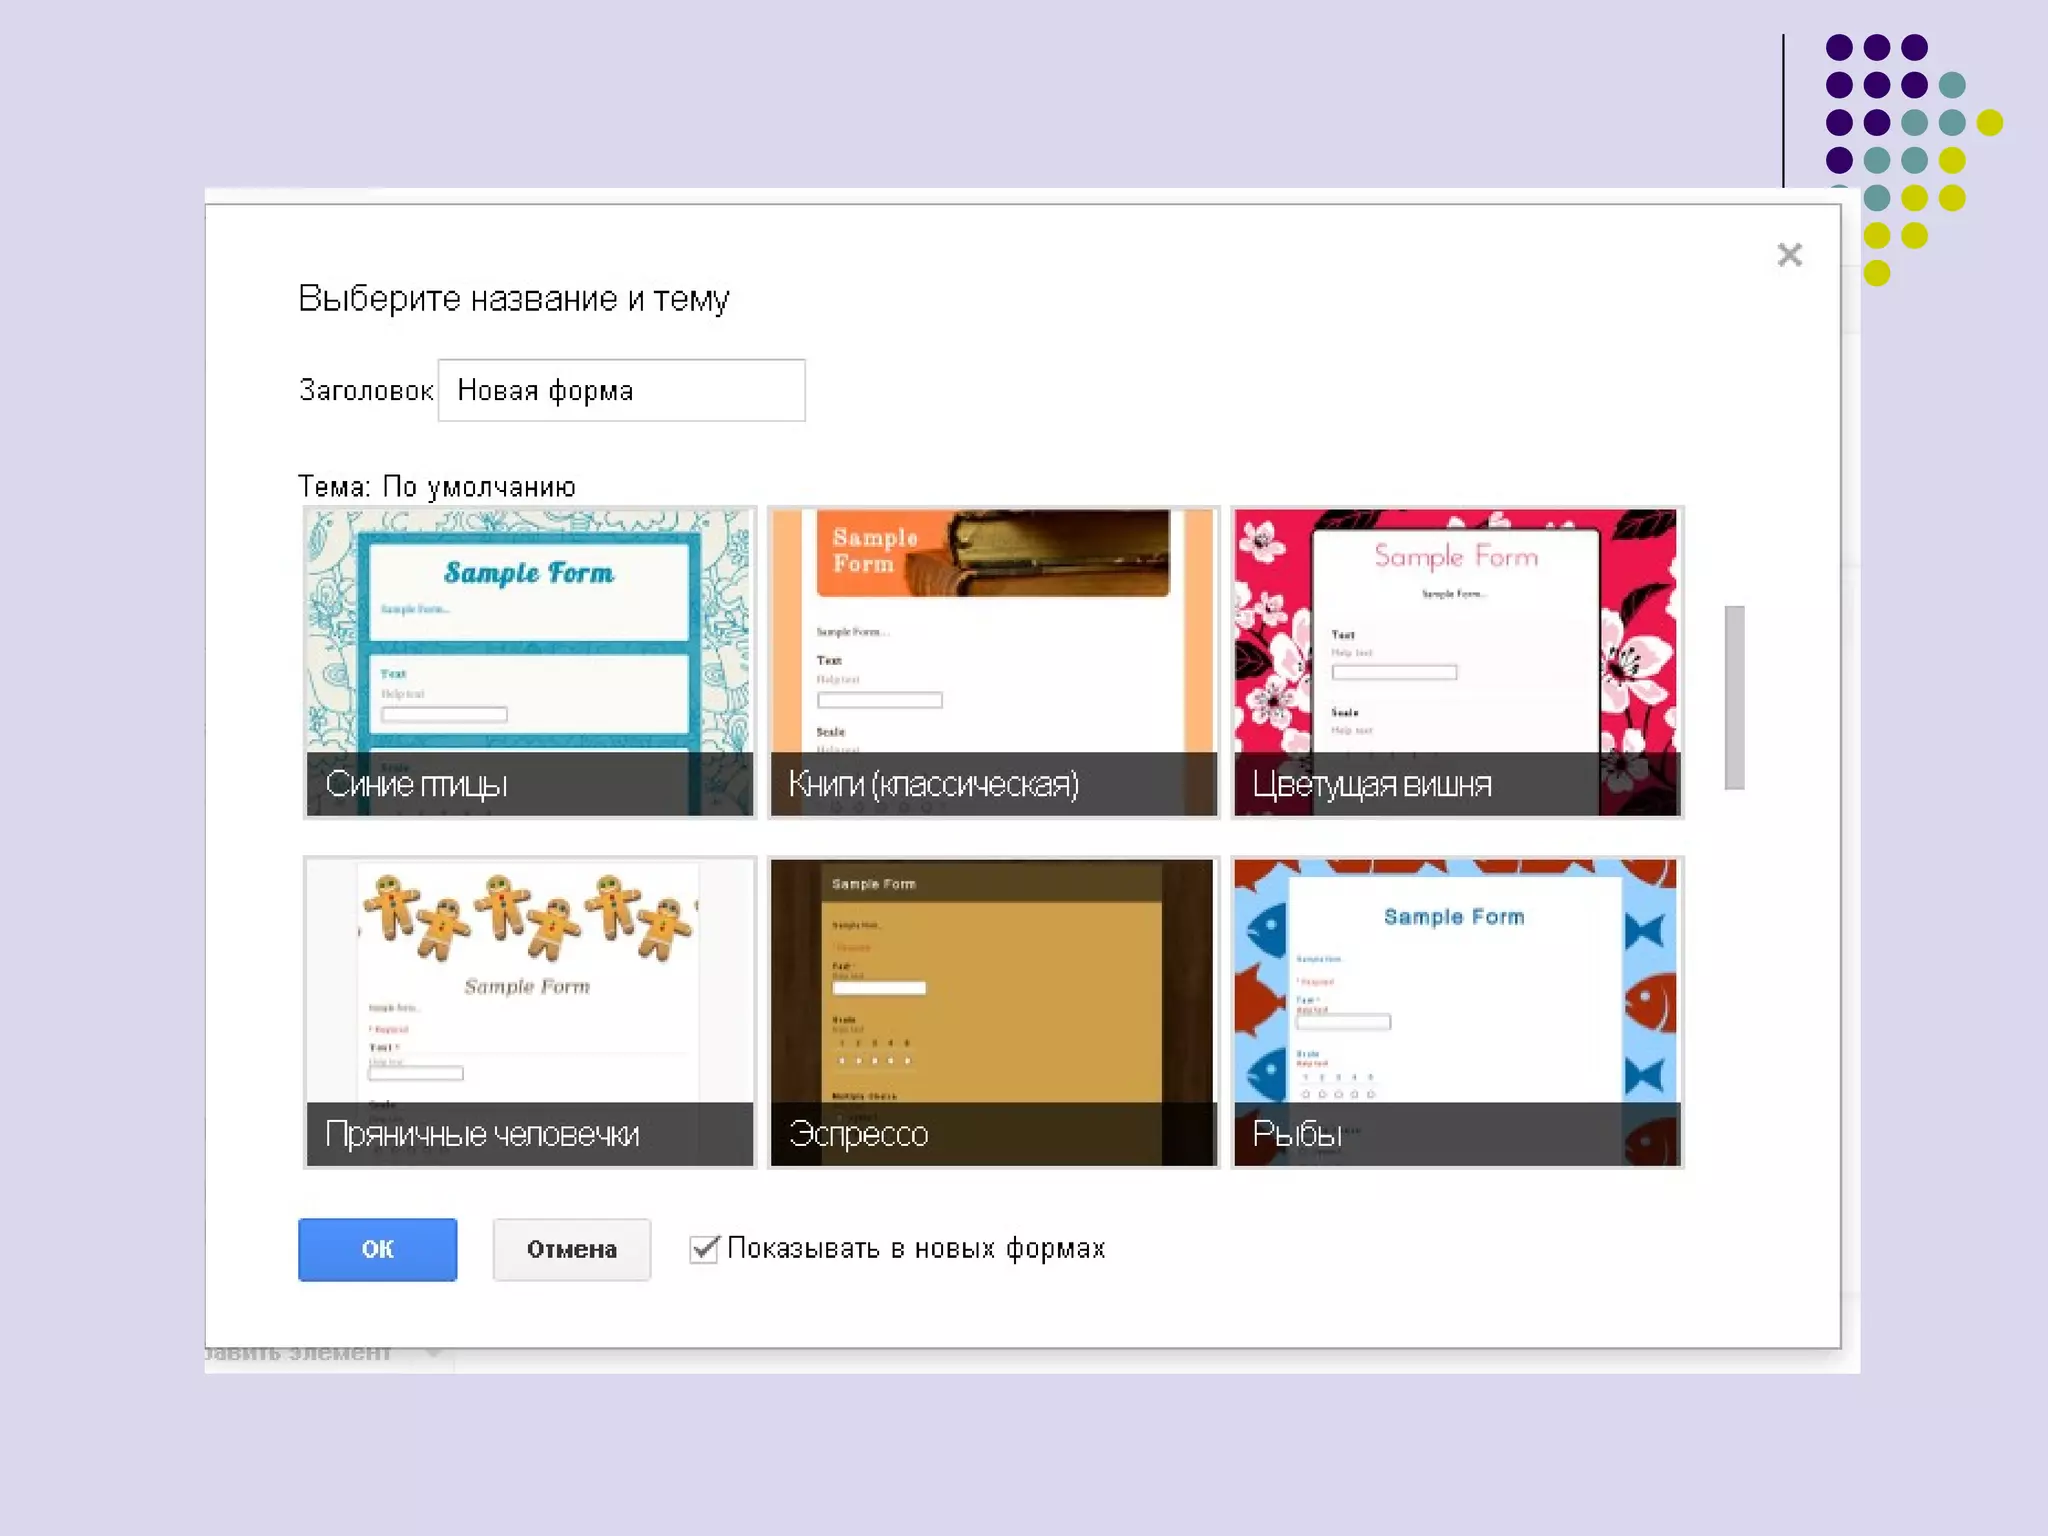
Task: Toggle Показывать в новых формах checkbox
Action: click(704, 1249)
